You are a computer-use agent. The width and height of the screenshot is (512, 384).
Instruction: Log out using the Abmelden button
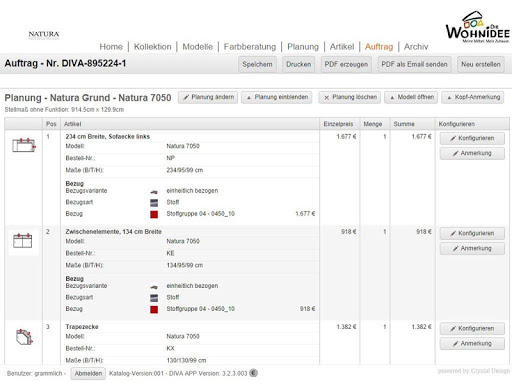(x=88, y=374)
